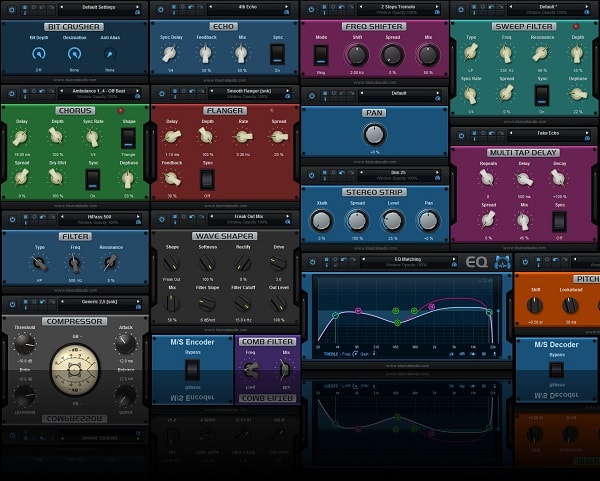This screenshot has height=481, width=600.
Task: Click the website link under Echo
Action: click(x=225, y=80)
